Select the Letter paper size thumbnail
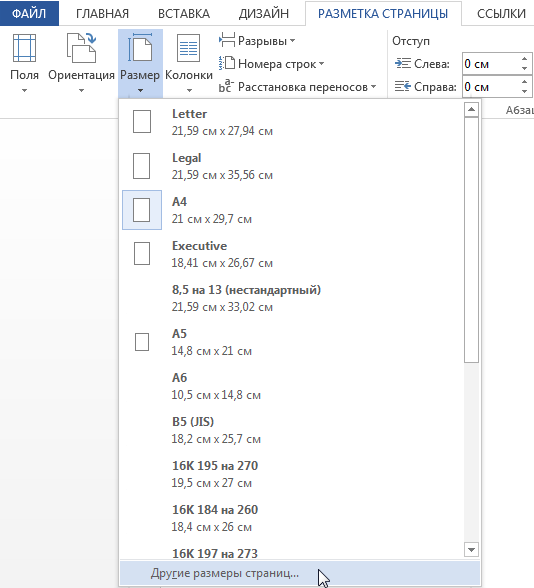The width and height of the screenshot is (534, 588). coord(142,122)
